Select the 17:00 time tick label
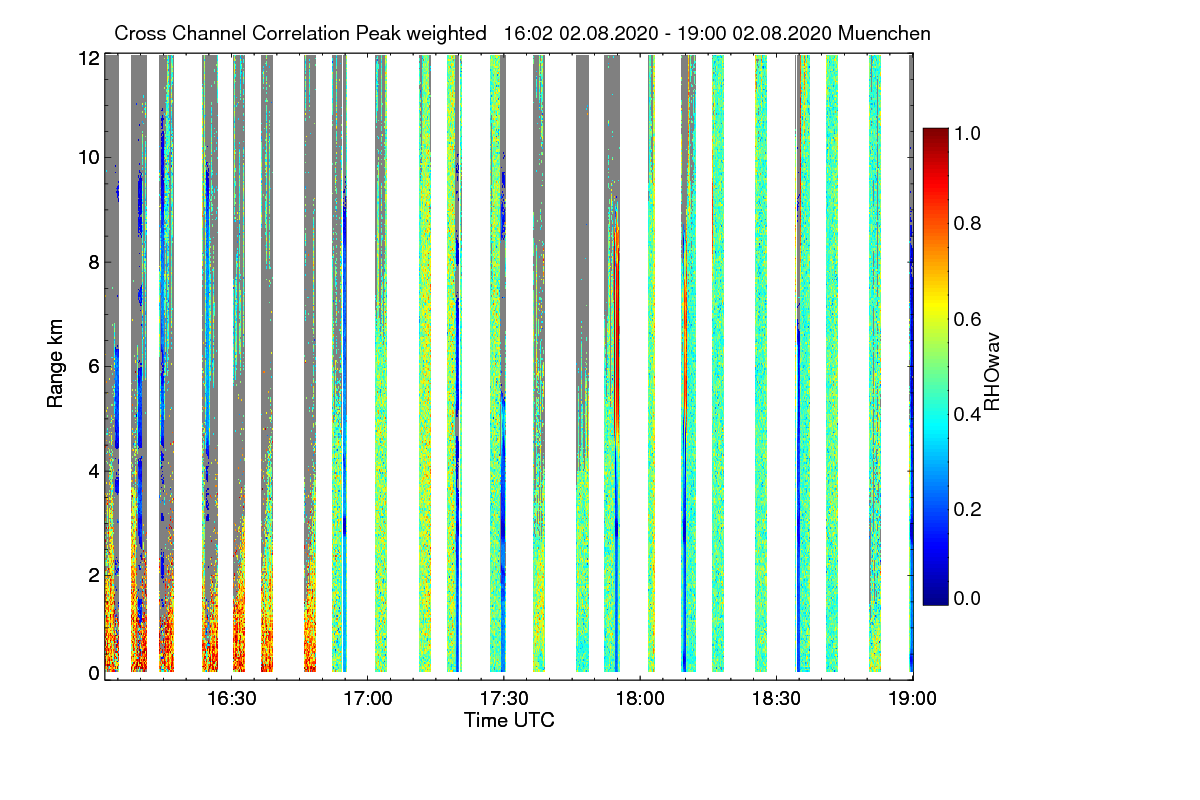This screenshot has width=1200, height=800. 367,697
